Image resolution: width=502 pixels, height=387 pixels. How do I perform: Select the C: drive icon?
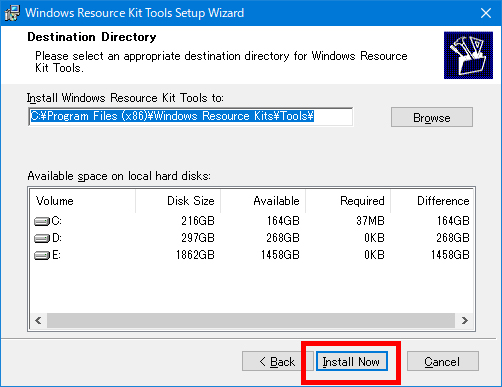[x=42, y=221]
